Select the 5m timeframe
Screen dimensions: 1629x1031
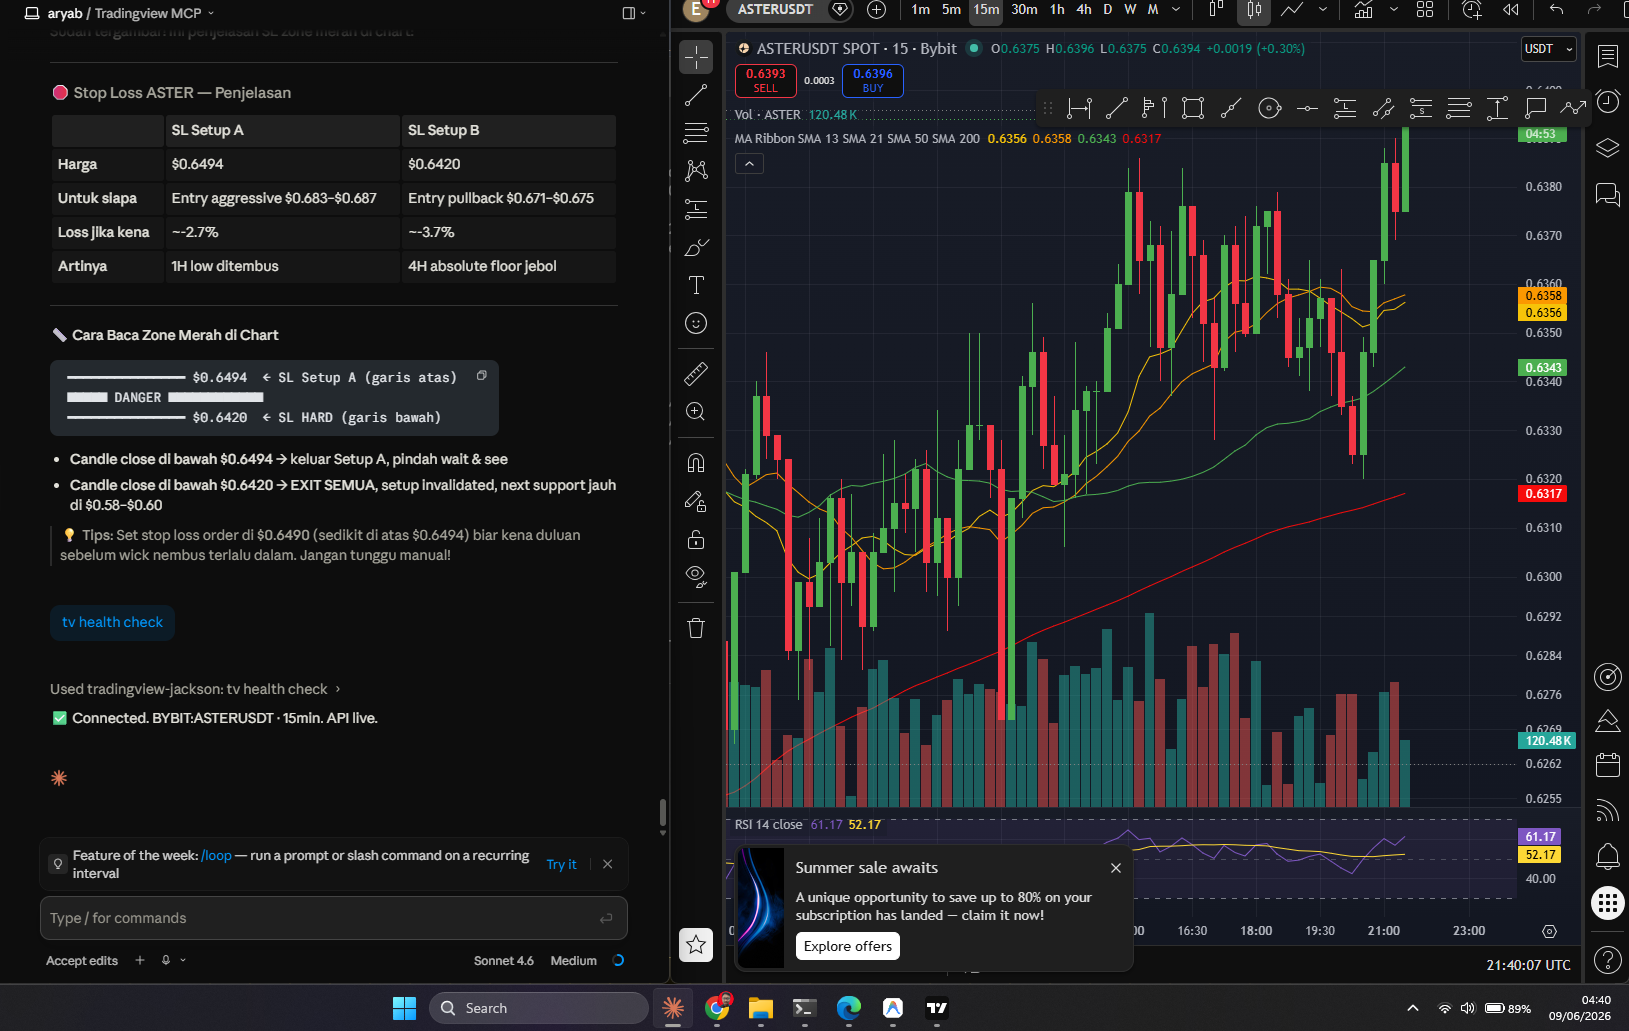click(951, 10)
